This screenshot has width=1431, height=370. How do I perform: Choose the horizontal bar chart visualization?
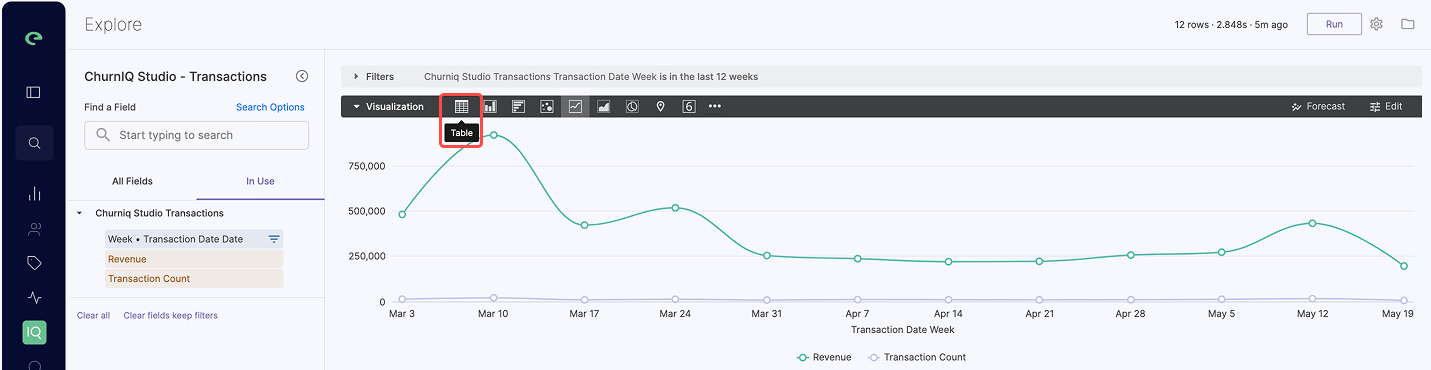518,106
